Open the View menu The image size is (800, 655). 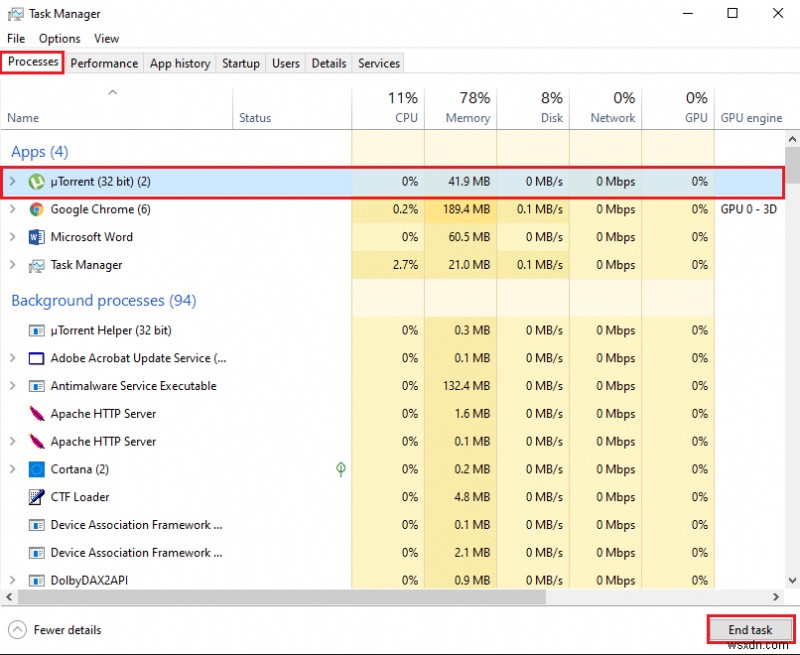pos(106,38)
